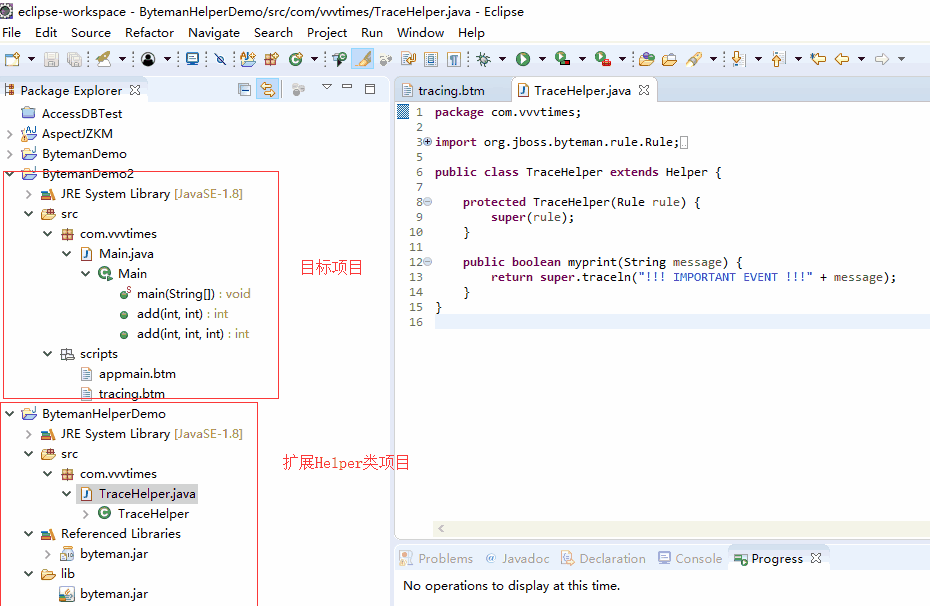
Task: Select the main(String[]) method entry
Action: (193, 294)
